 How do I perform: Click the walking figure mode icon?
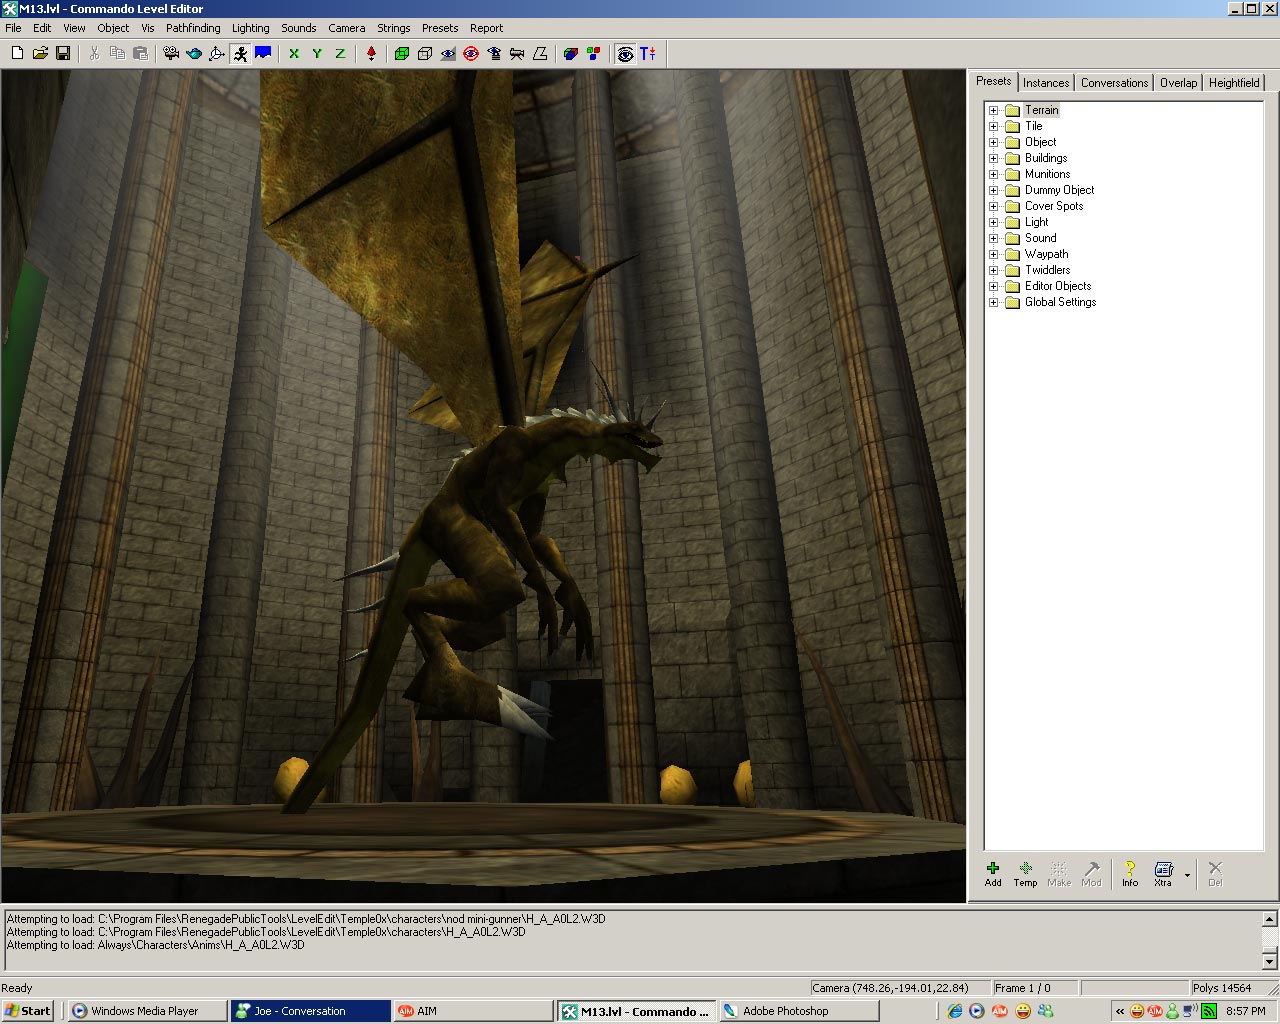tap(240, 54)
